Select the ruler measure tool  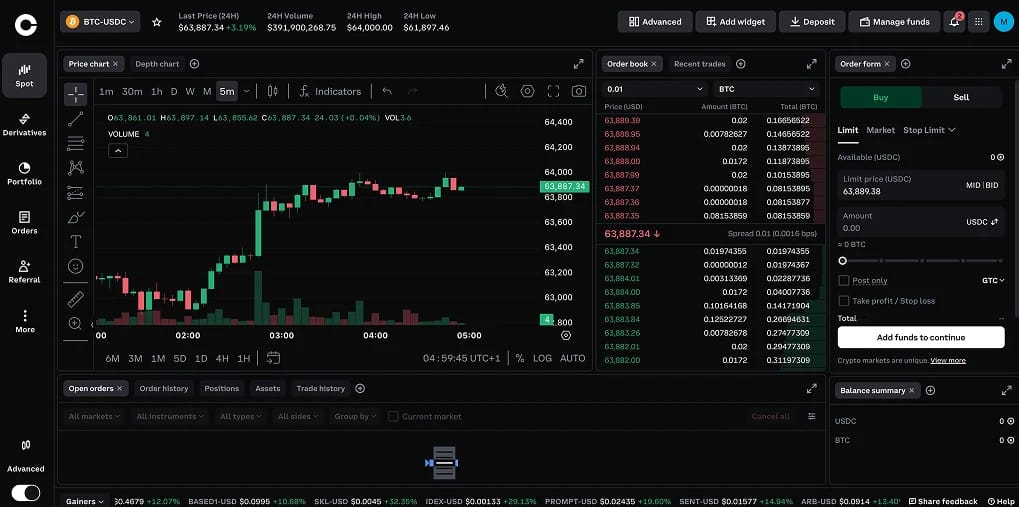click(75, 299)
